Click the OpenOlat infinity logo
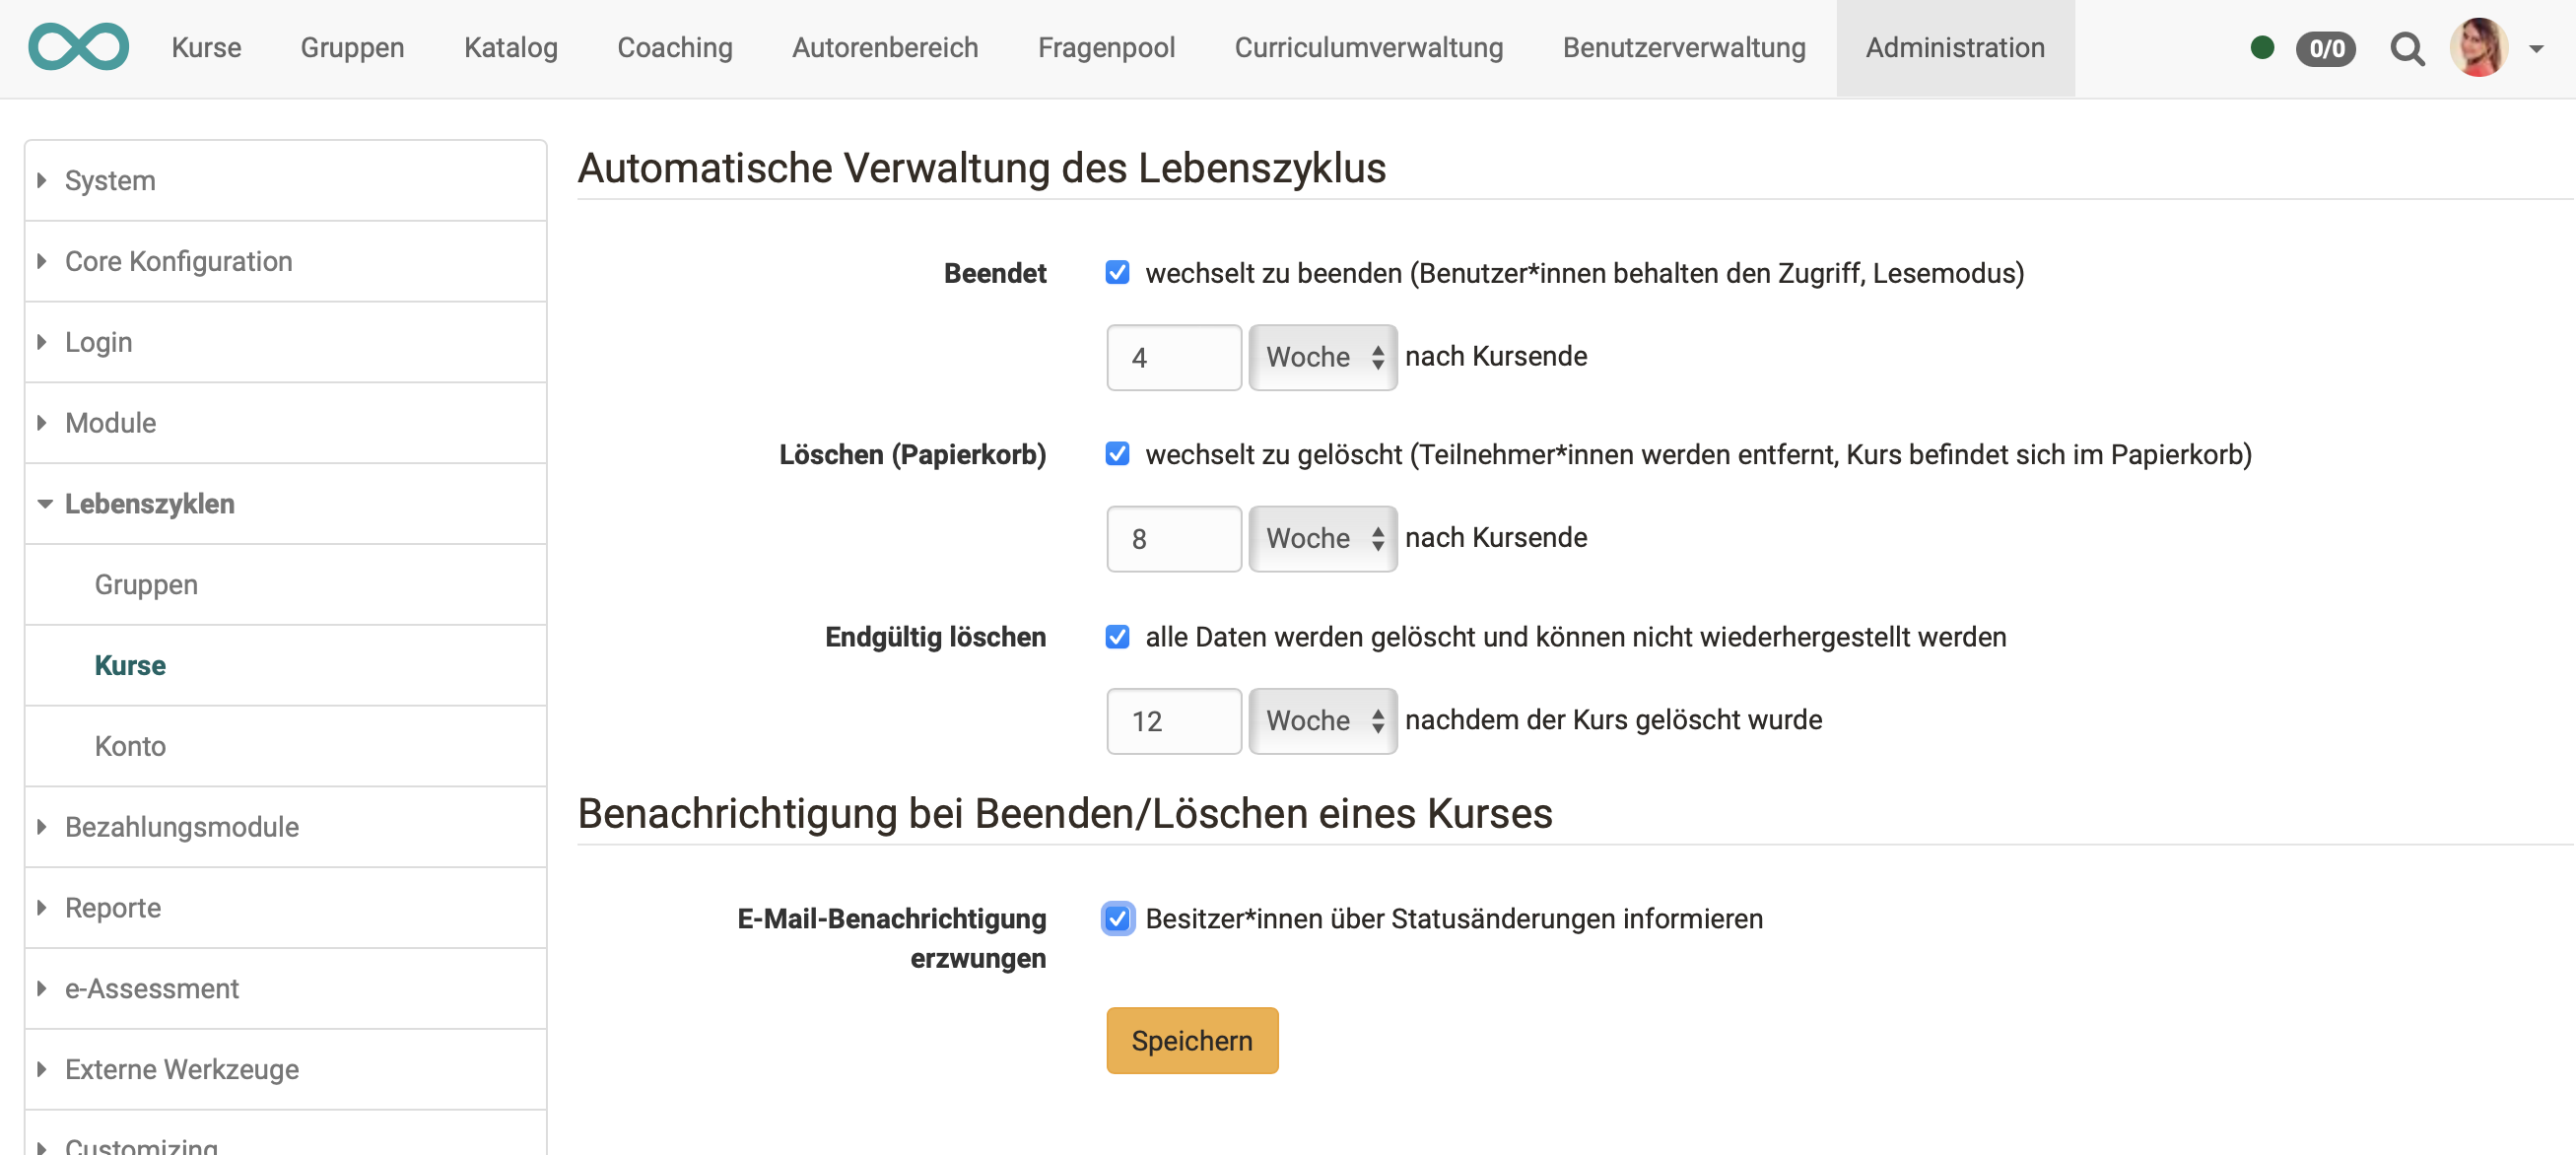 [x=78, y=47]
